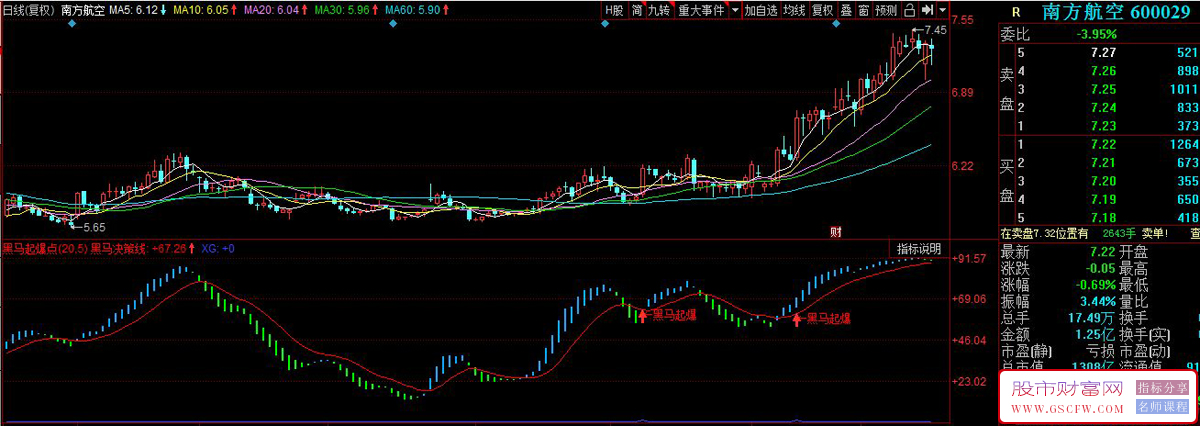Expand the last dropdown arrow in chart toolbar

click(x=943, y=10)
